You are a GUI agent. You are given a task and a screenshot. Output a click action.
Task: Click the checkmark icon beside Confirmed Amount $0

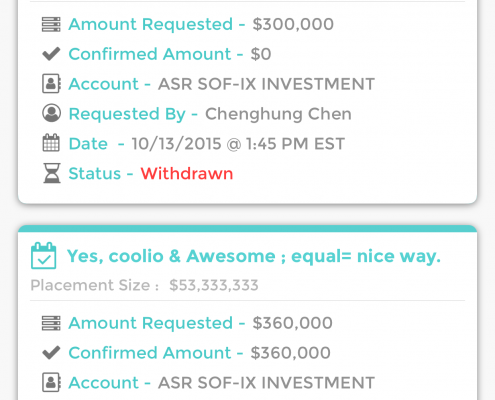[51, 54]
